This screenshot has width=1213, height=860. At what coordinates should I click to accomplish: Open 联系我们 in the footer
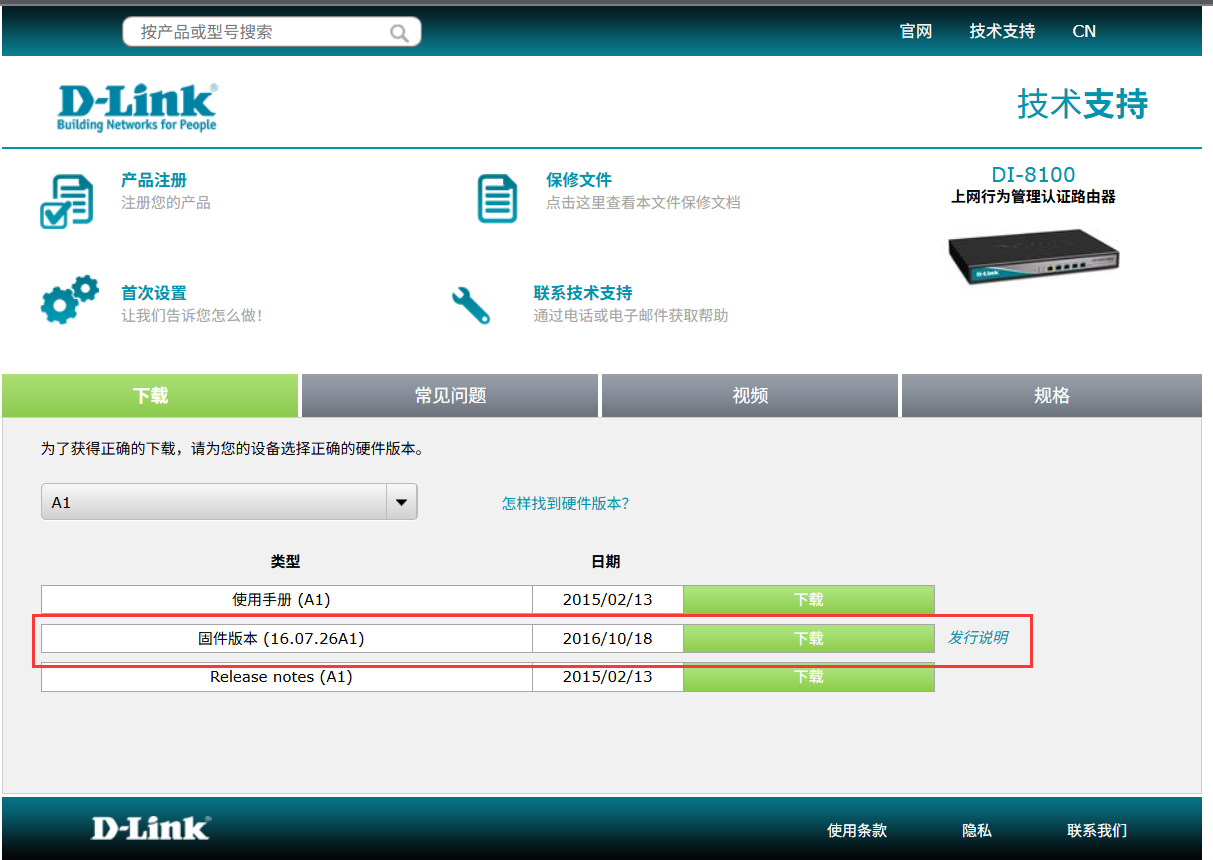(1097, 830)
